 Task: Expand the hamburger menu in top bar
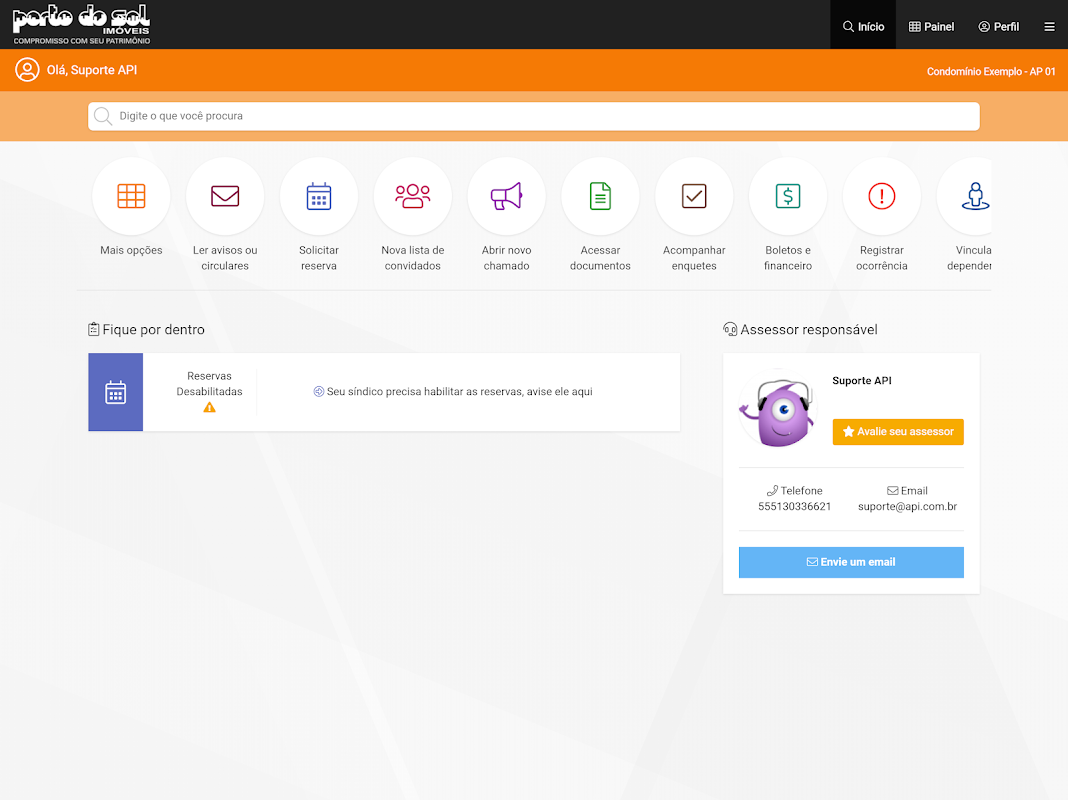(x=1049, y=27)
